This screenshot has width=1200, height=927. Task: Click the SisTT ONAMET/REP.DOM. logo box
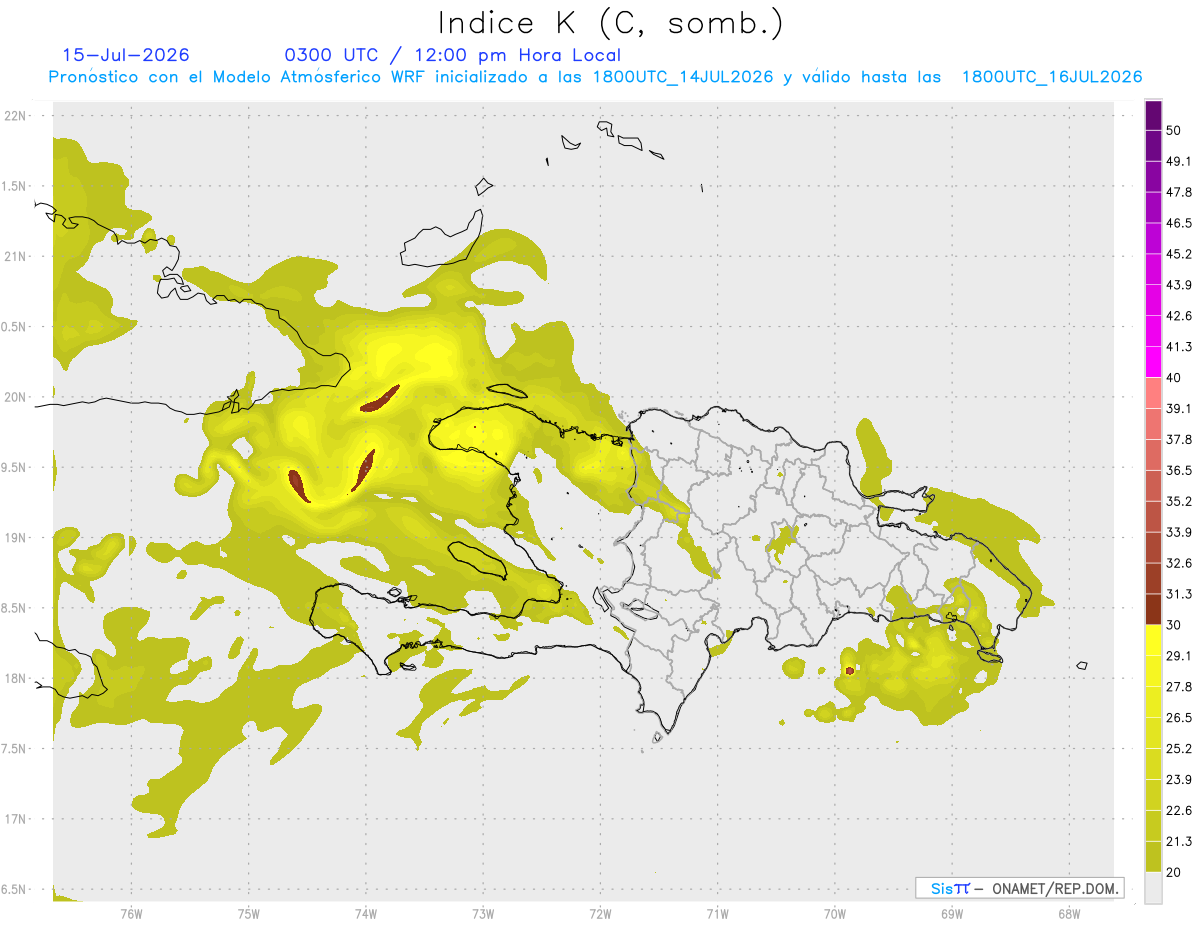[x=1019, y=888]
